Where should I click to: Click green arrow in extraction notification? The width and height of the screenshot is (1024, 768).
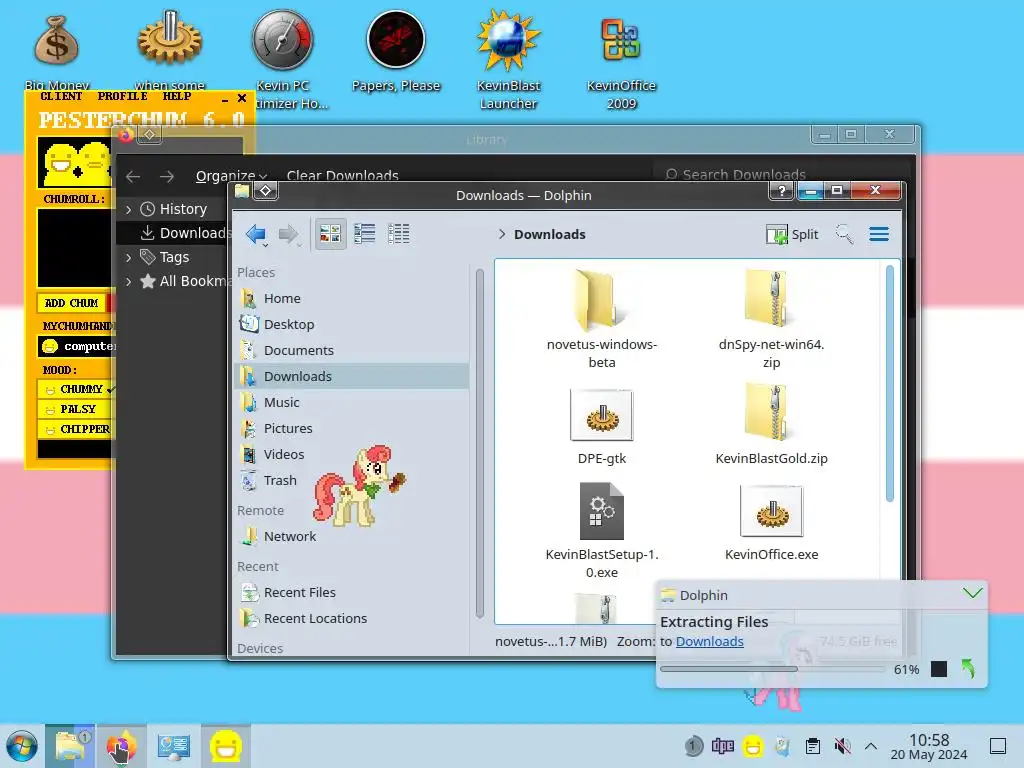click(x=968, y=668)
